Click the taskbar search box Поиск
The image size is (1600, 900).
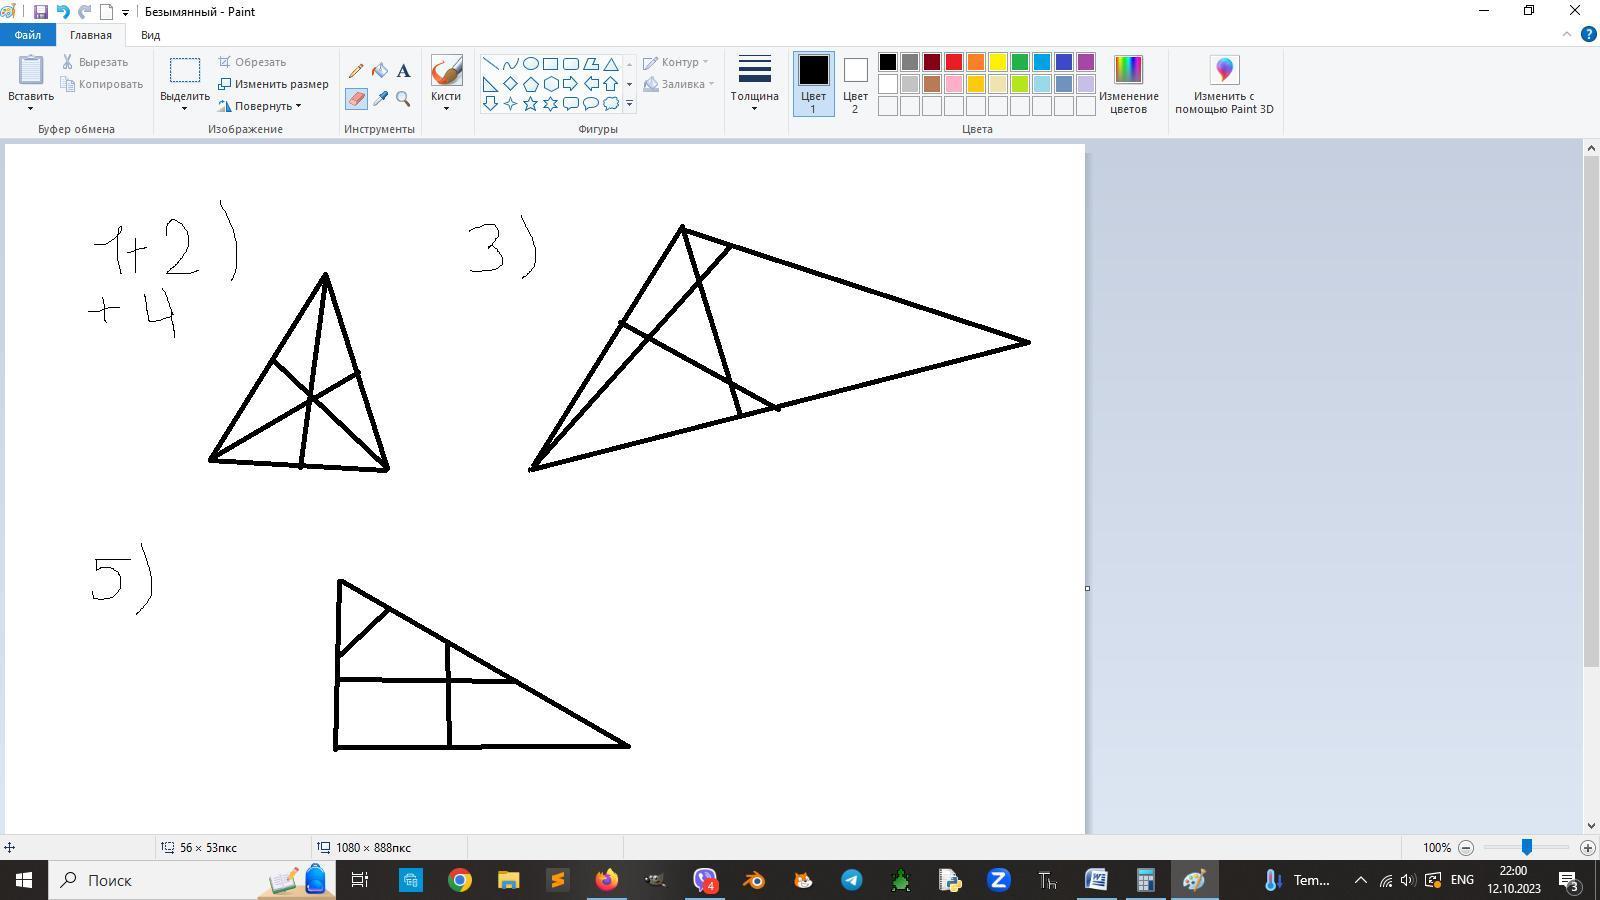coord(190,880)
